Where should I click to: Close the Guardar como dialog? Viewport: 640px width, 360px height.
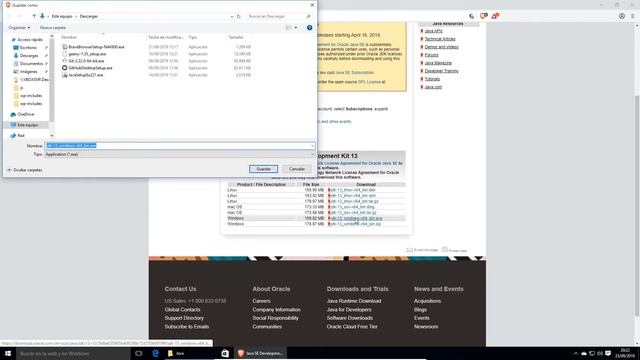tap(312, 5)
